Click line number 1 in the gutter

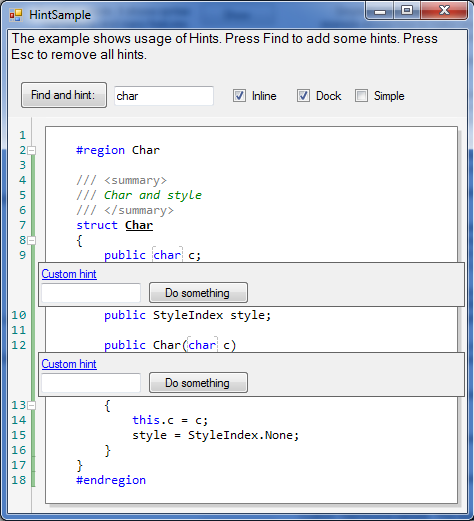pyautogui.click(x=22, y=135)
